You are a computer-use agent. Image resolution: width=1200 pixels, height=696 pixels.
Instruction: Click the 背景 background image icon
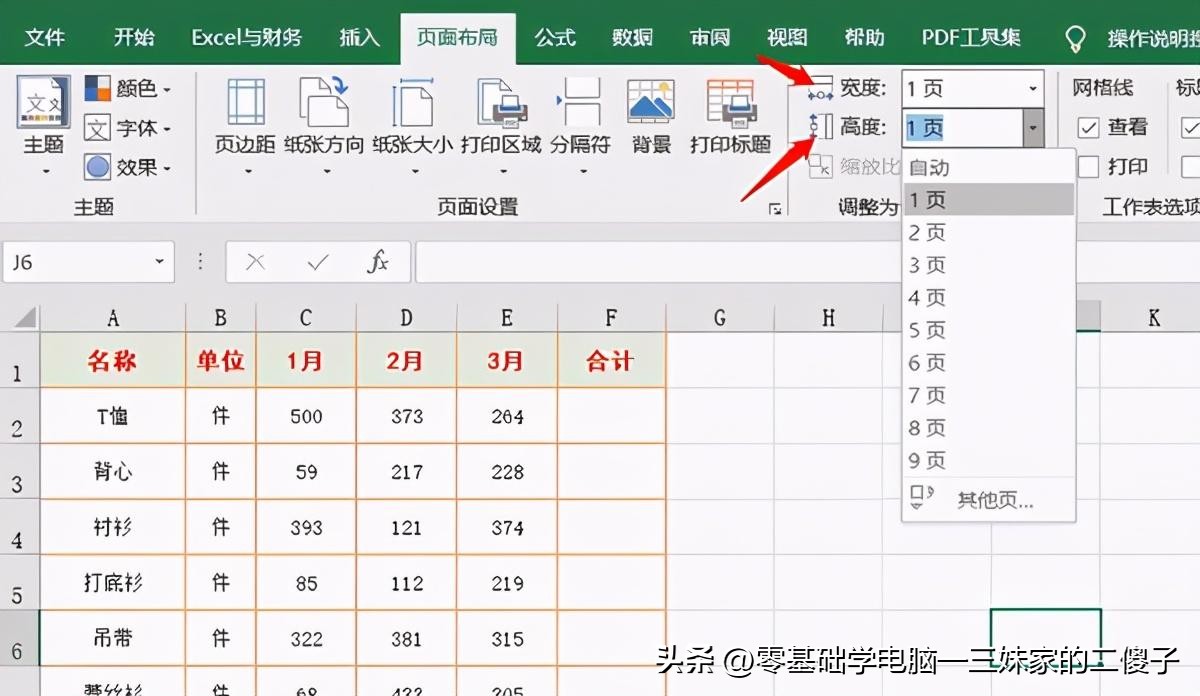pos(651,105)
